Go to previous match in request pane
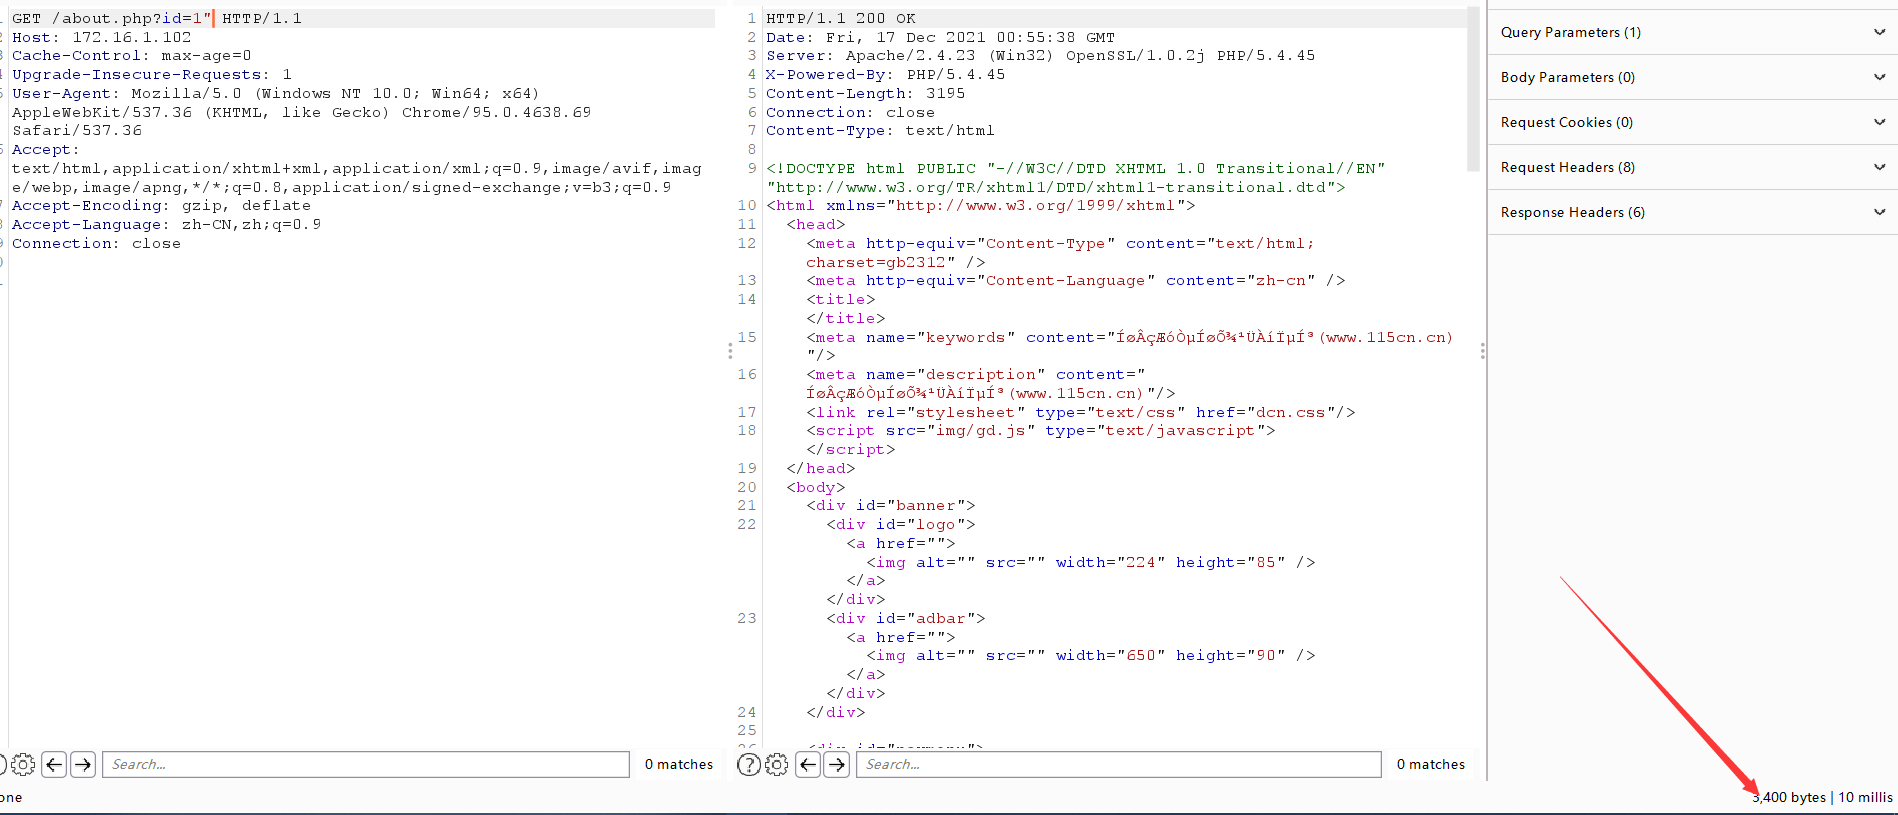The height and width of the screenshot is (815, 1898). point(54,765)
